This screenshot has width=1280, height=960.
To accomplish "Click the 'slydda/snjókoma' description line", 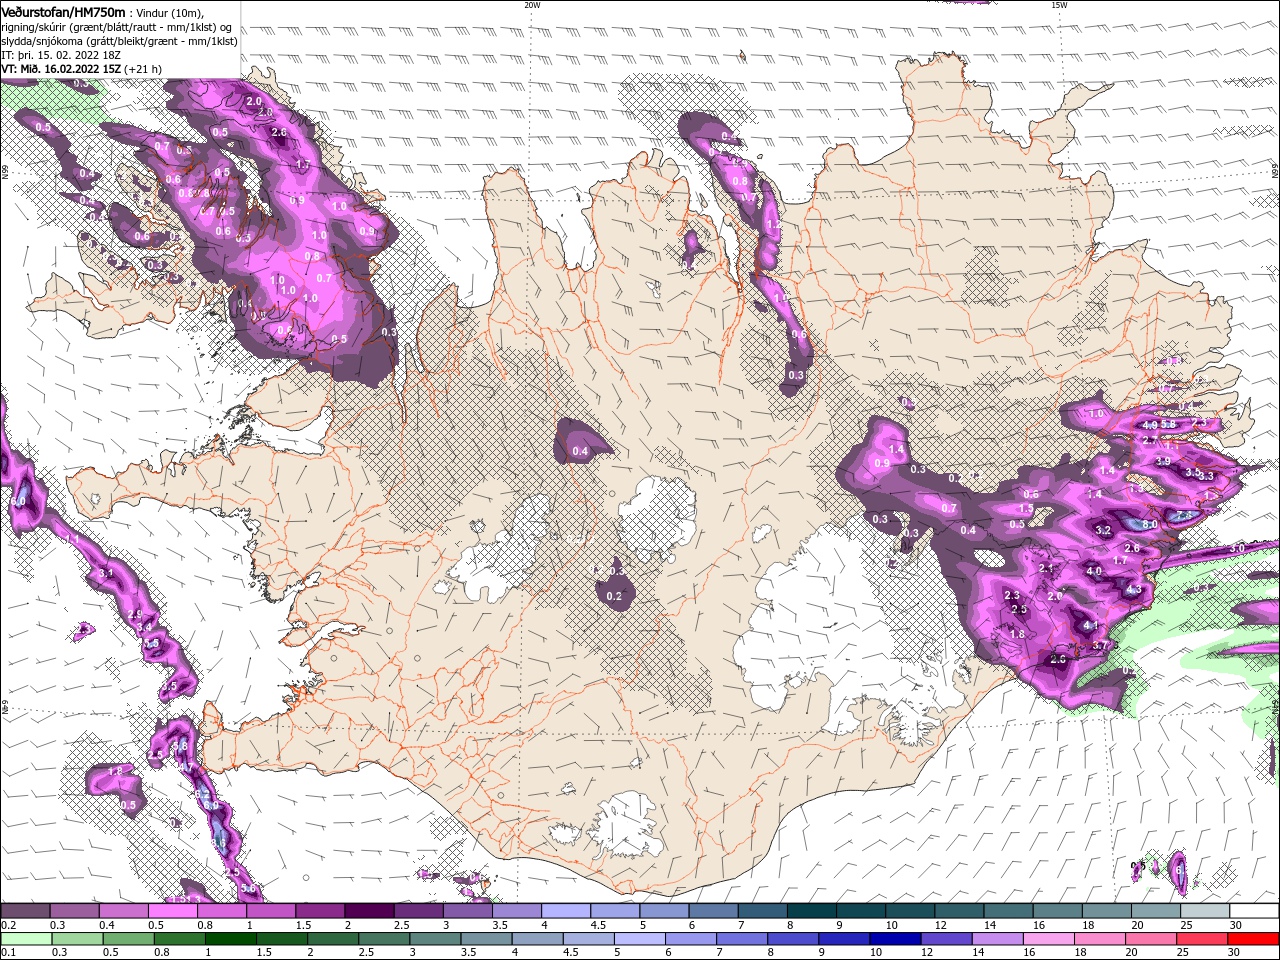I will 119,41.
